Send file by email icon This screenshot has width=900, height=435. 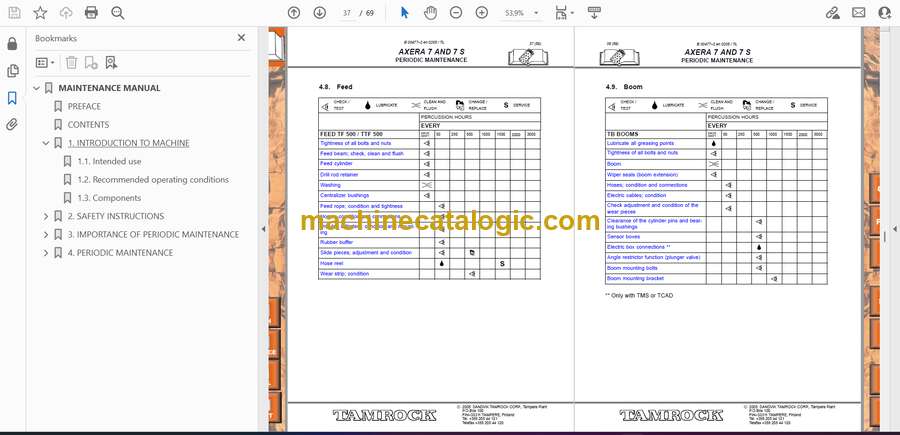click(859, 13)
